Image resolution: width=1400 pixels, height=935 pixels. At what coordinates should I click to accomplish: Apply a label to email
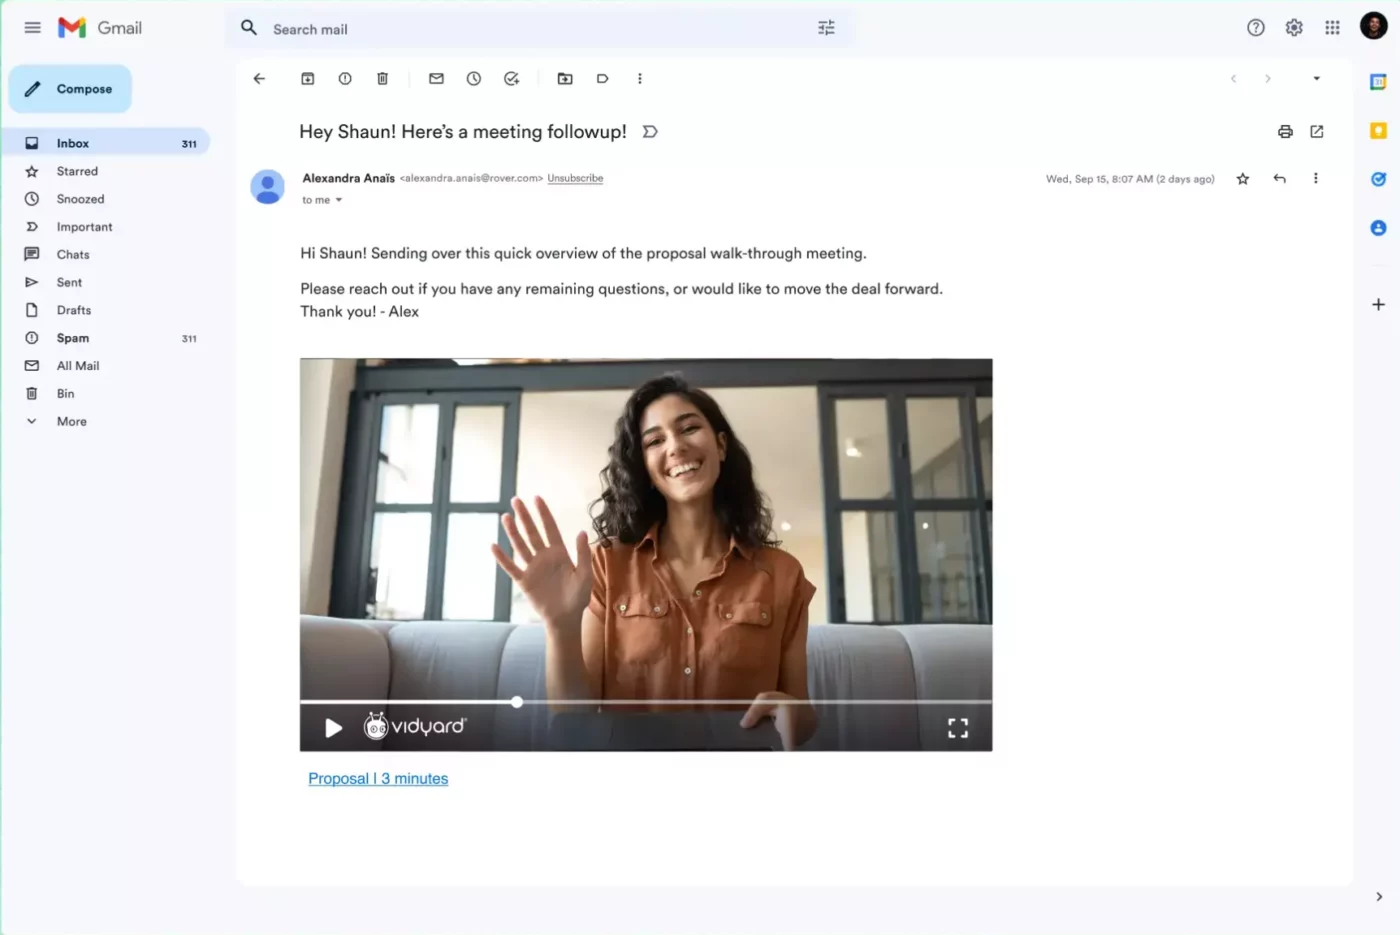click(x=602, y=79)
